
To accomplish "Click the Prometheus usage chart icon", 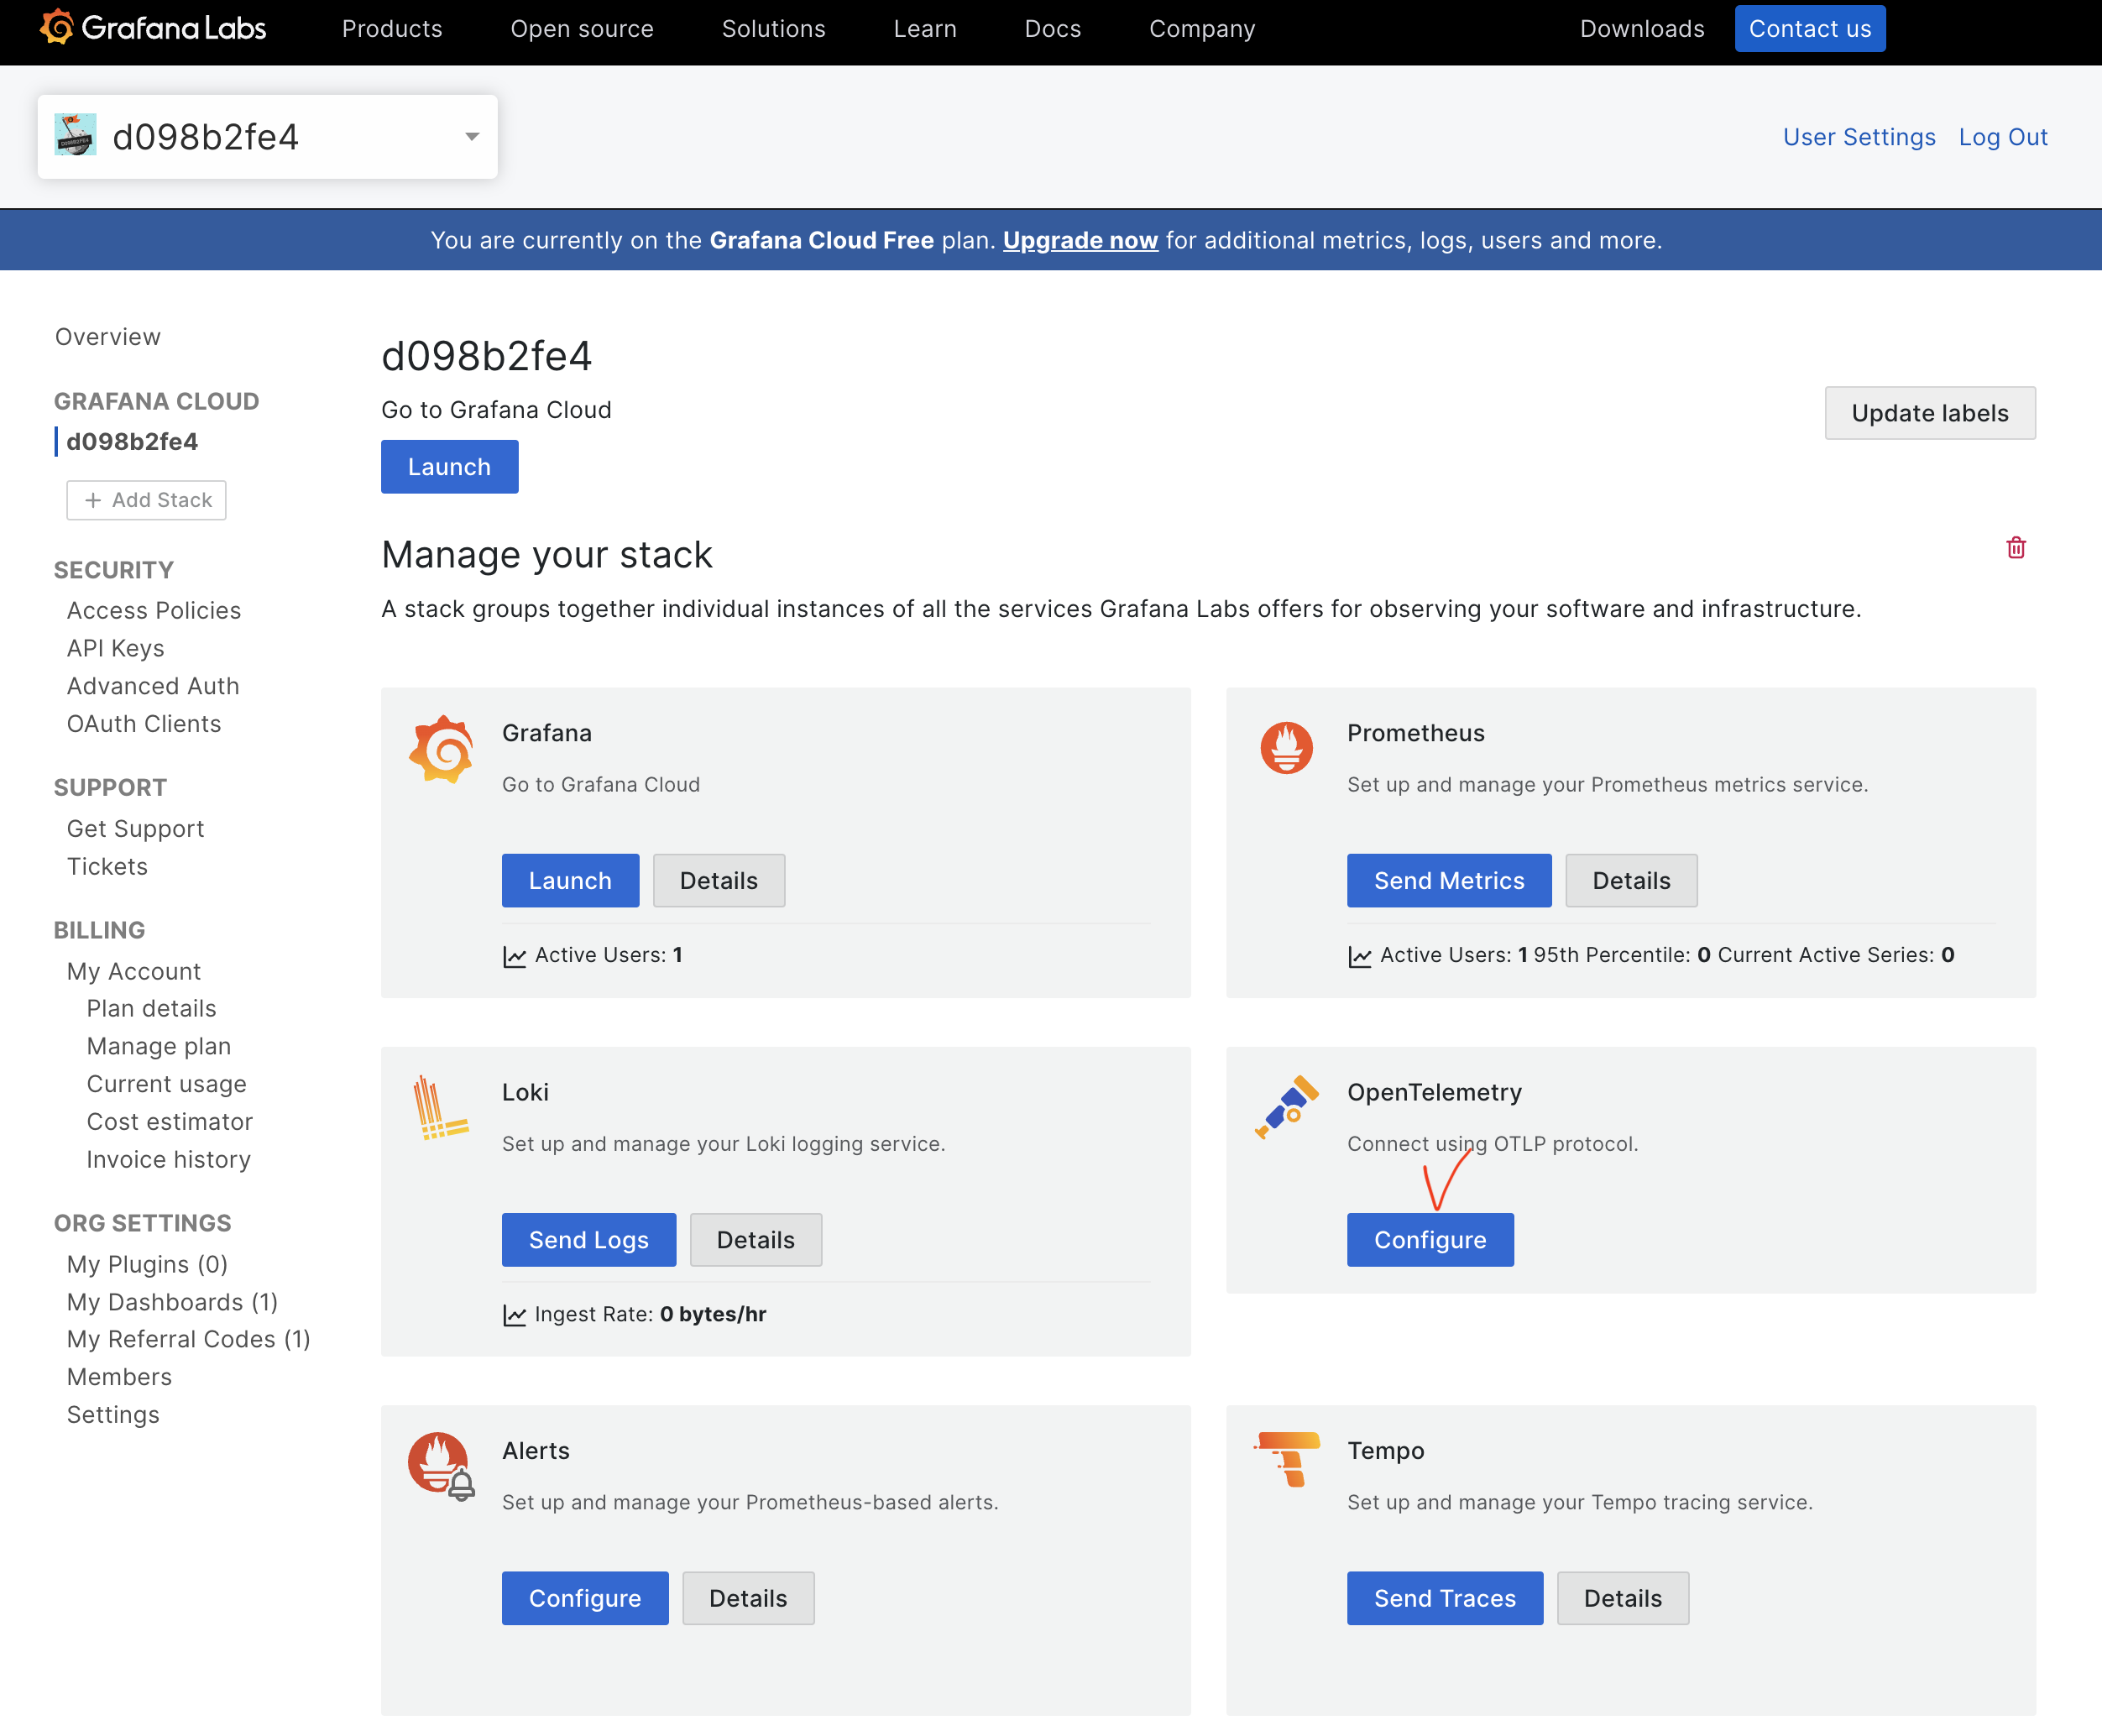I will 1359,957.
